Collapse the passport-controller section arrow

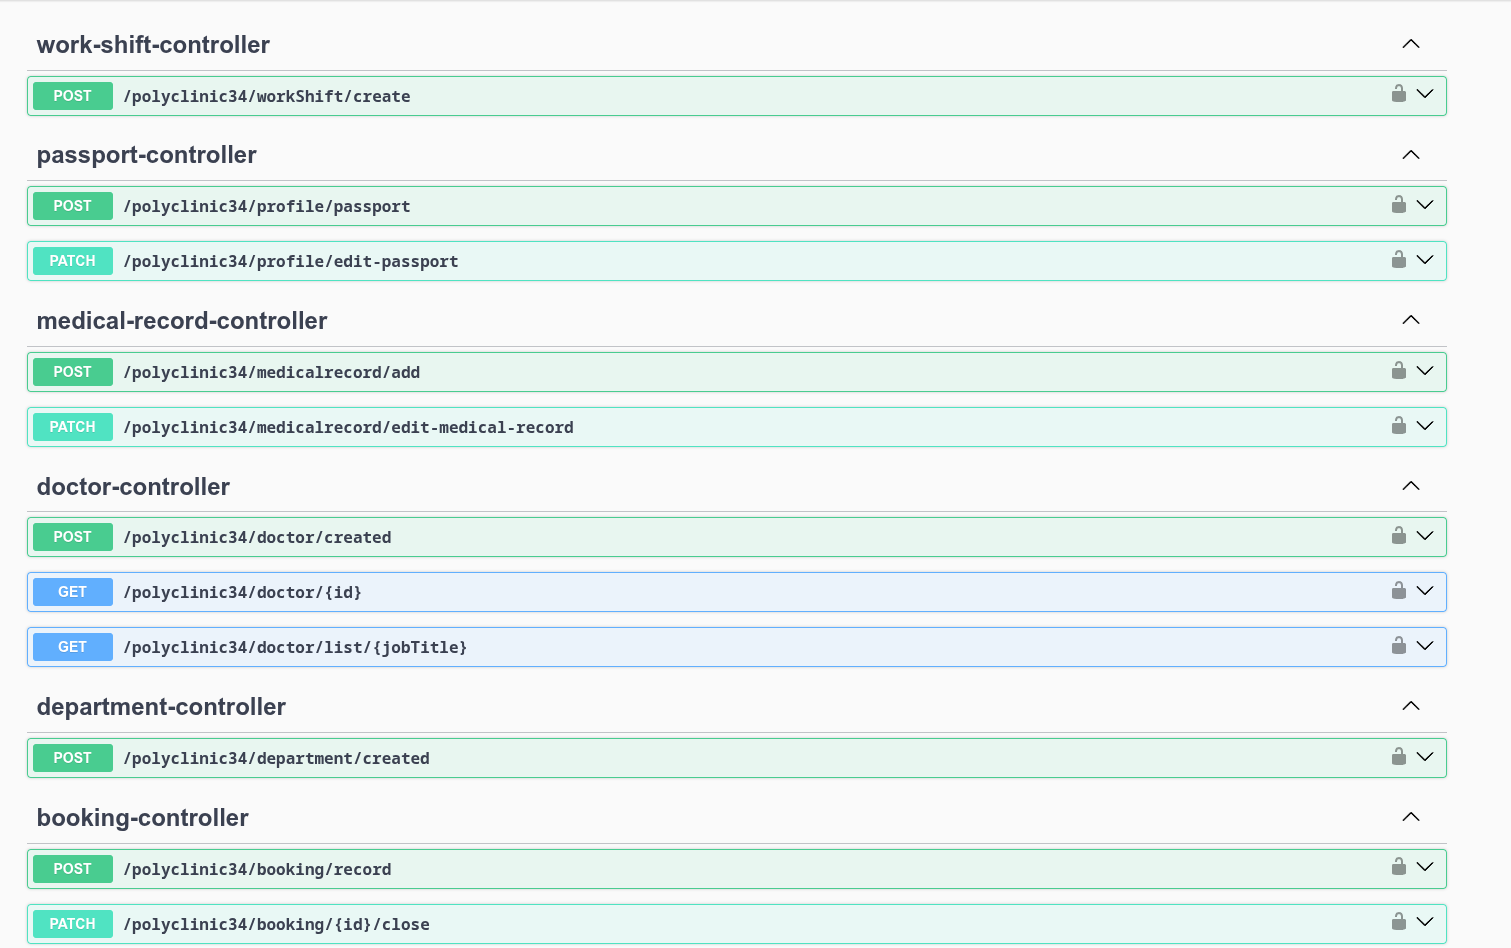(1411, 155)
